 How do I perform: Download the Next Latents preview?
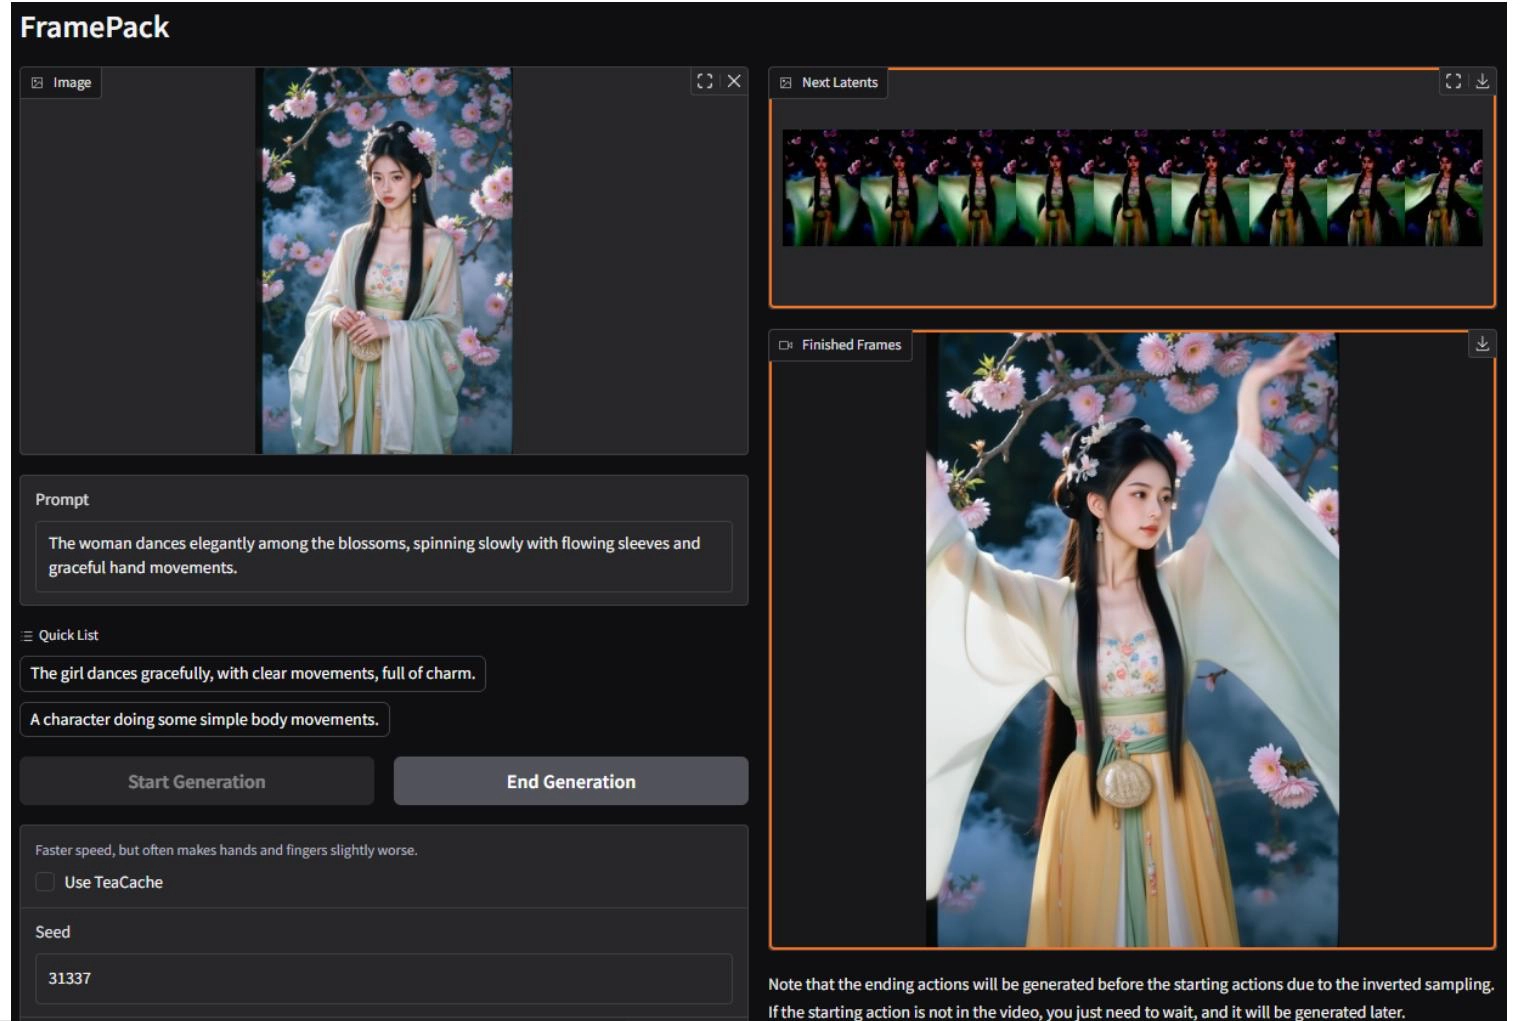[x=1484, y=82]
